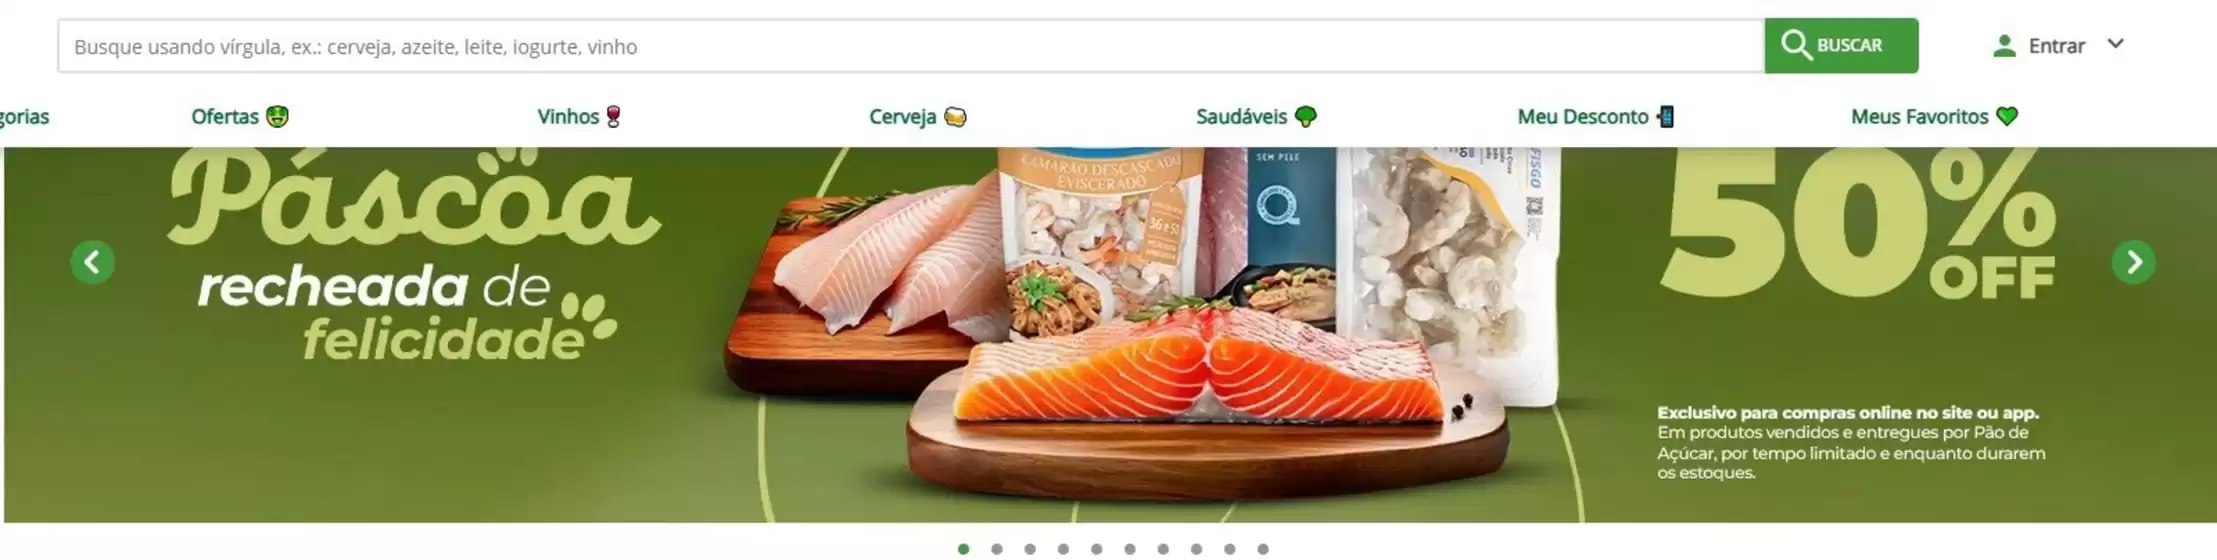
Task: Go to previous banner with left arrow
Action: pyautogui.click(x=92, y=263)
